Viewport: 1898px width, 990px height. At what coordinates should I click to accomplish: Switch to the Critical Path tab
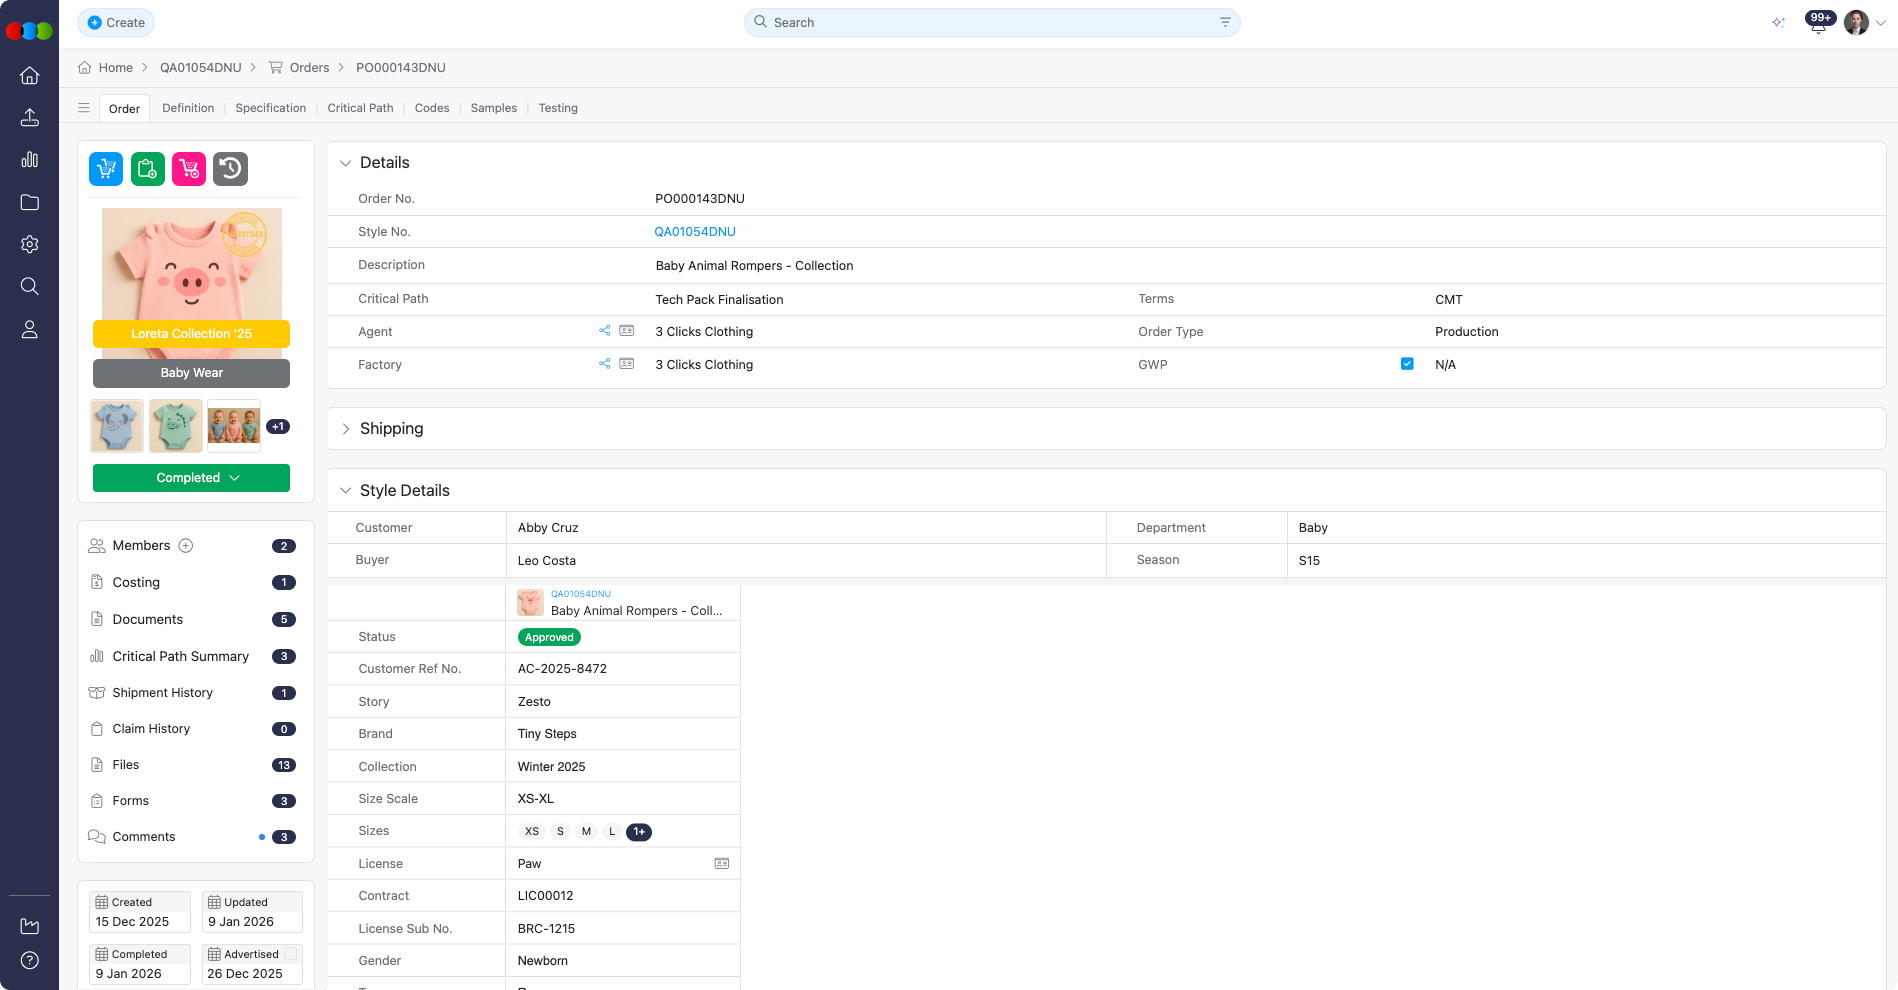pos(360,108)
